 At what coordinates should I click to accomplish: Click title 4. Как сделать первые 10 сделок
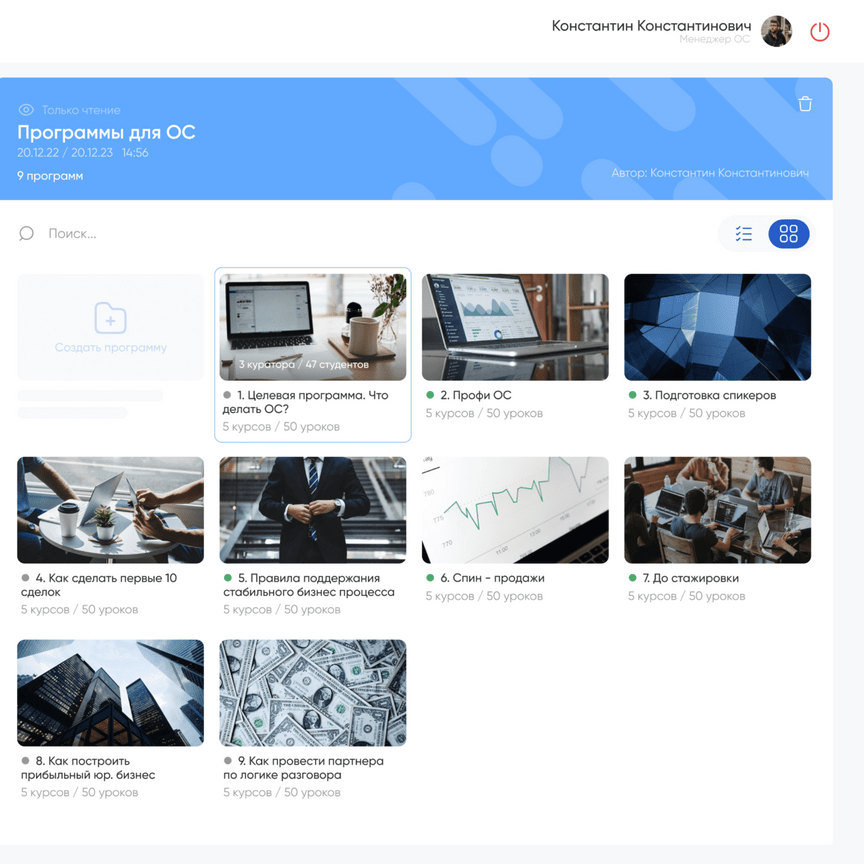point(99,585)
